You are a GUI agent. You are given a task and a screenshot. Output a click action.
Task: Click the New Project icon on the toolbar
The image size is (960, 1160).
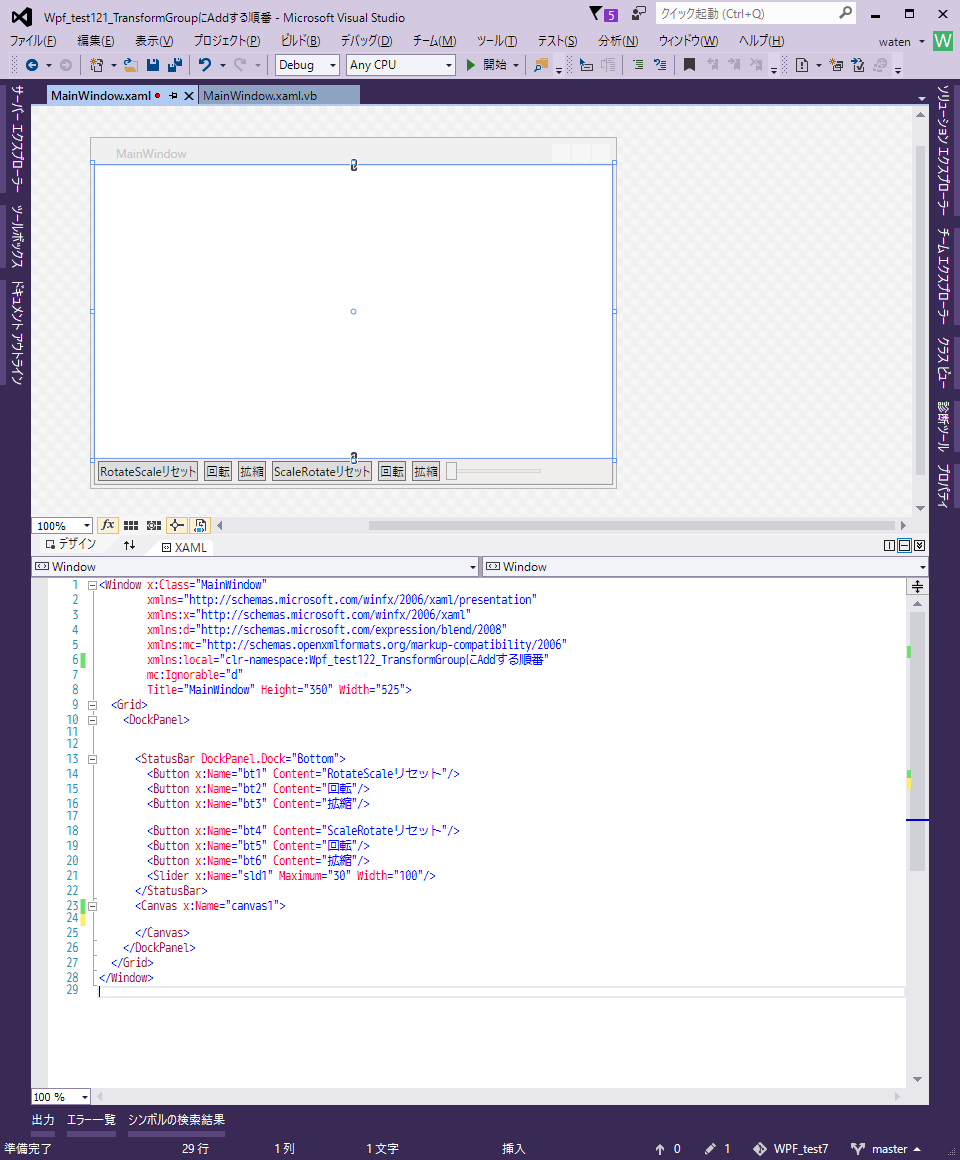click(96, 67)
